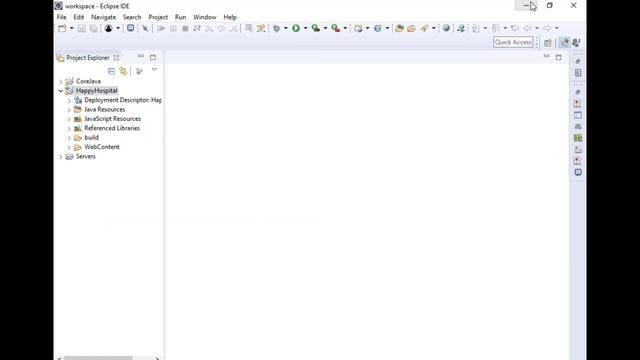This screenshot has width=640, height=360.
Task: Collapse the HappyHospital project
Action: 61,91
